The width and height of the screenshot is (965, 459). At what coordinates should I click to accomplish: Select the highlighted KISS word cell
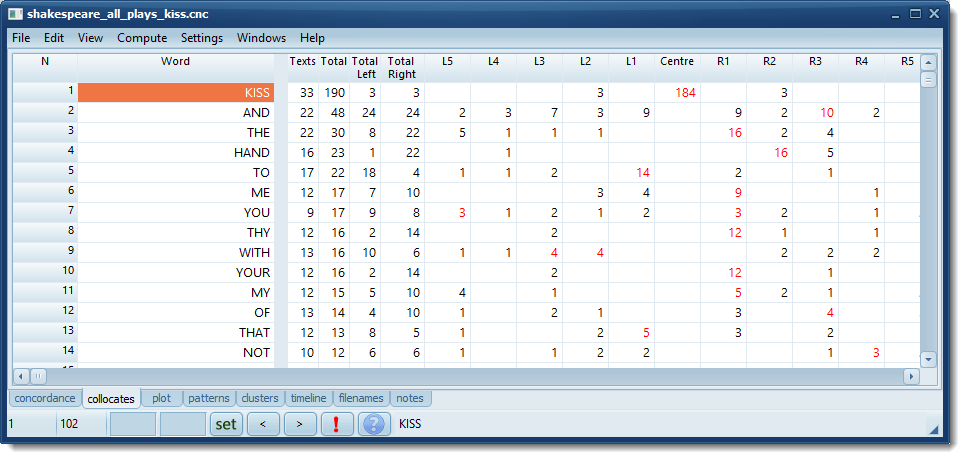(175, 92)
